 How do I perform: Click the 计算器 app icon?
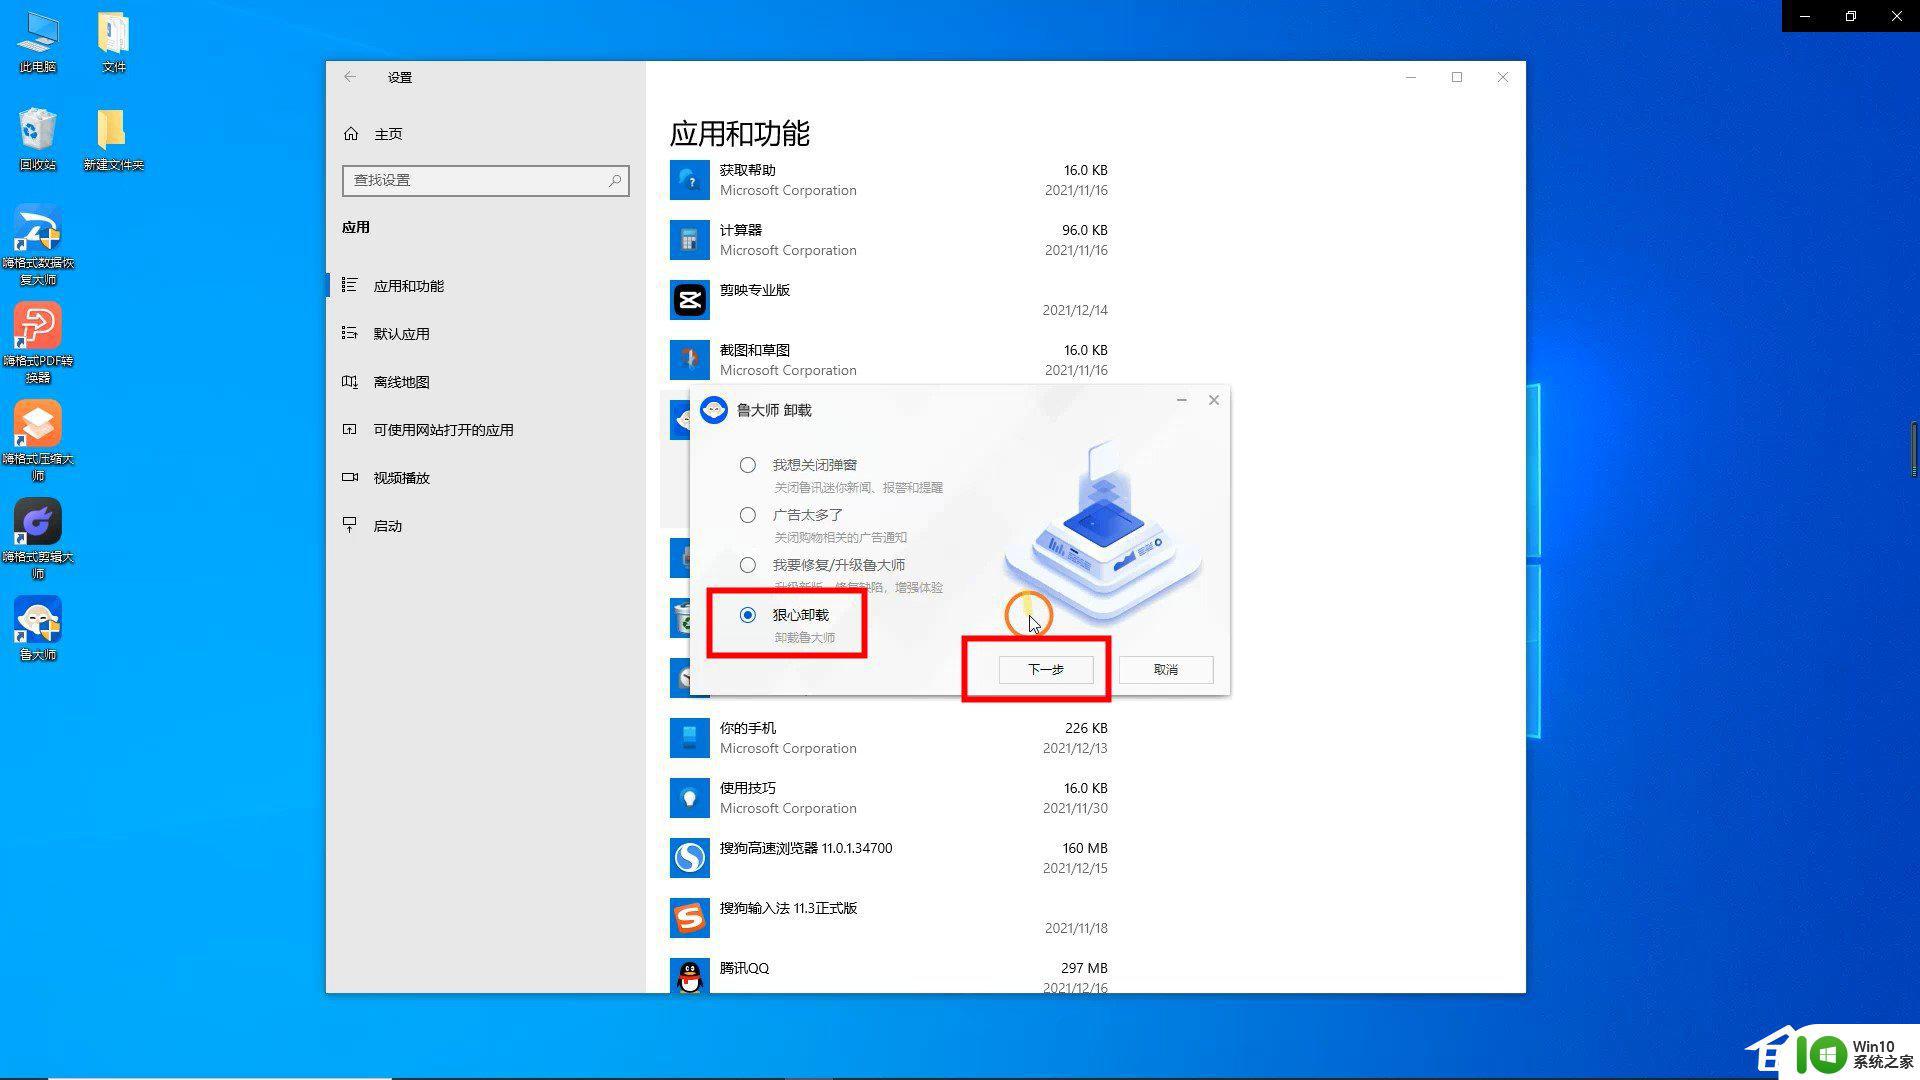click(x=689, y=240)
